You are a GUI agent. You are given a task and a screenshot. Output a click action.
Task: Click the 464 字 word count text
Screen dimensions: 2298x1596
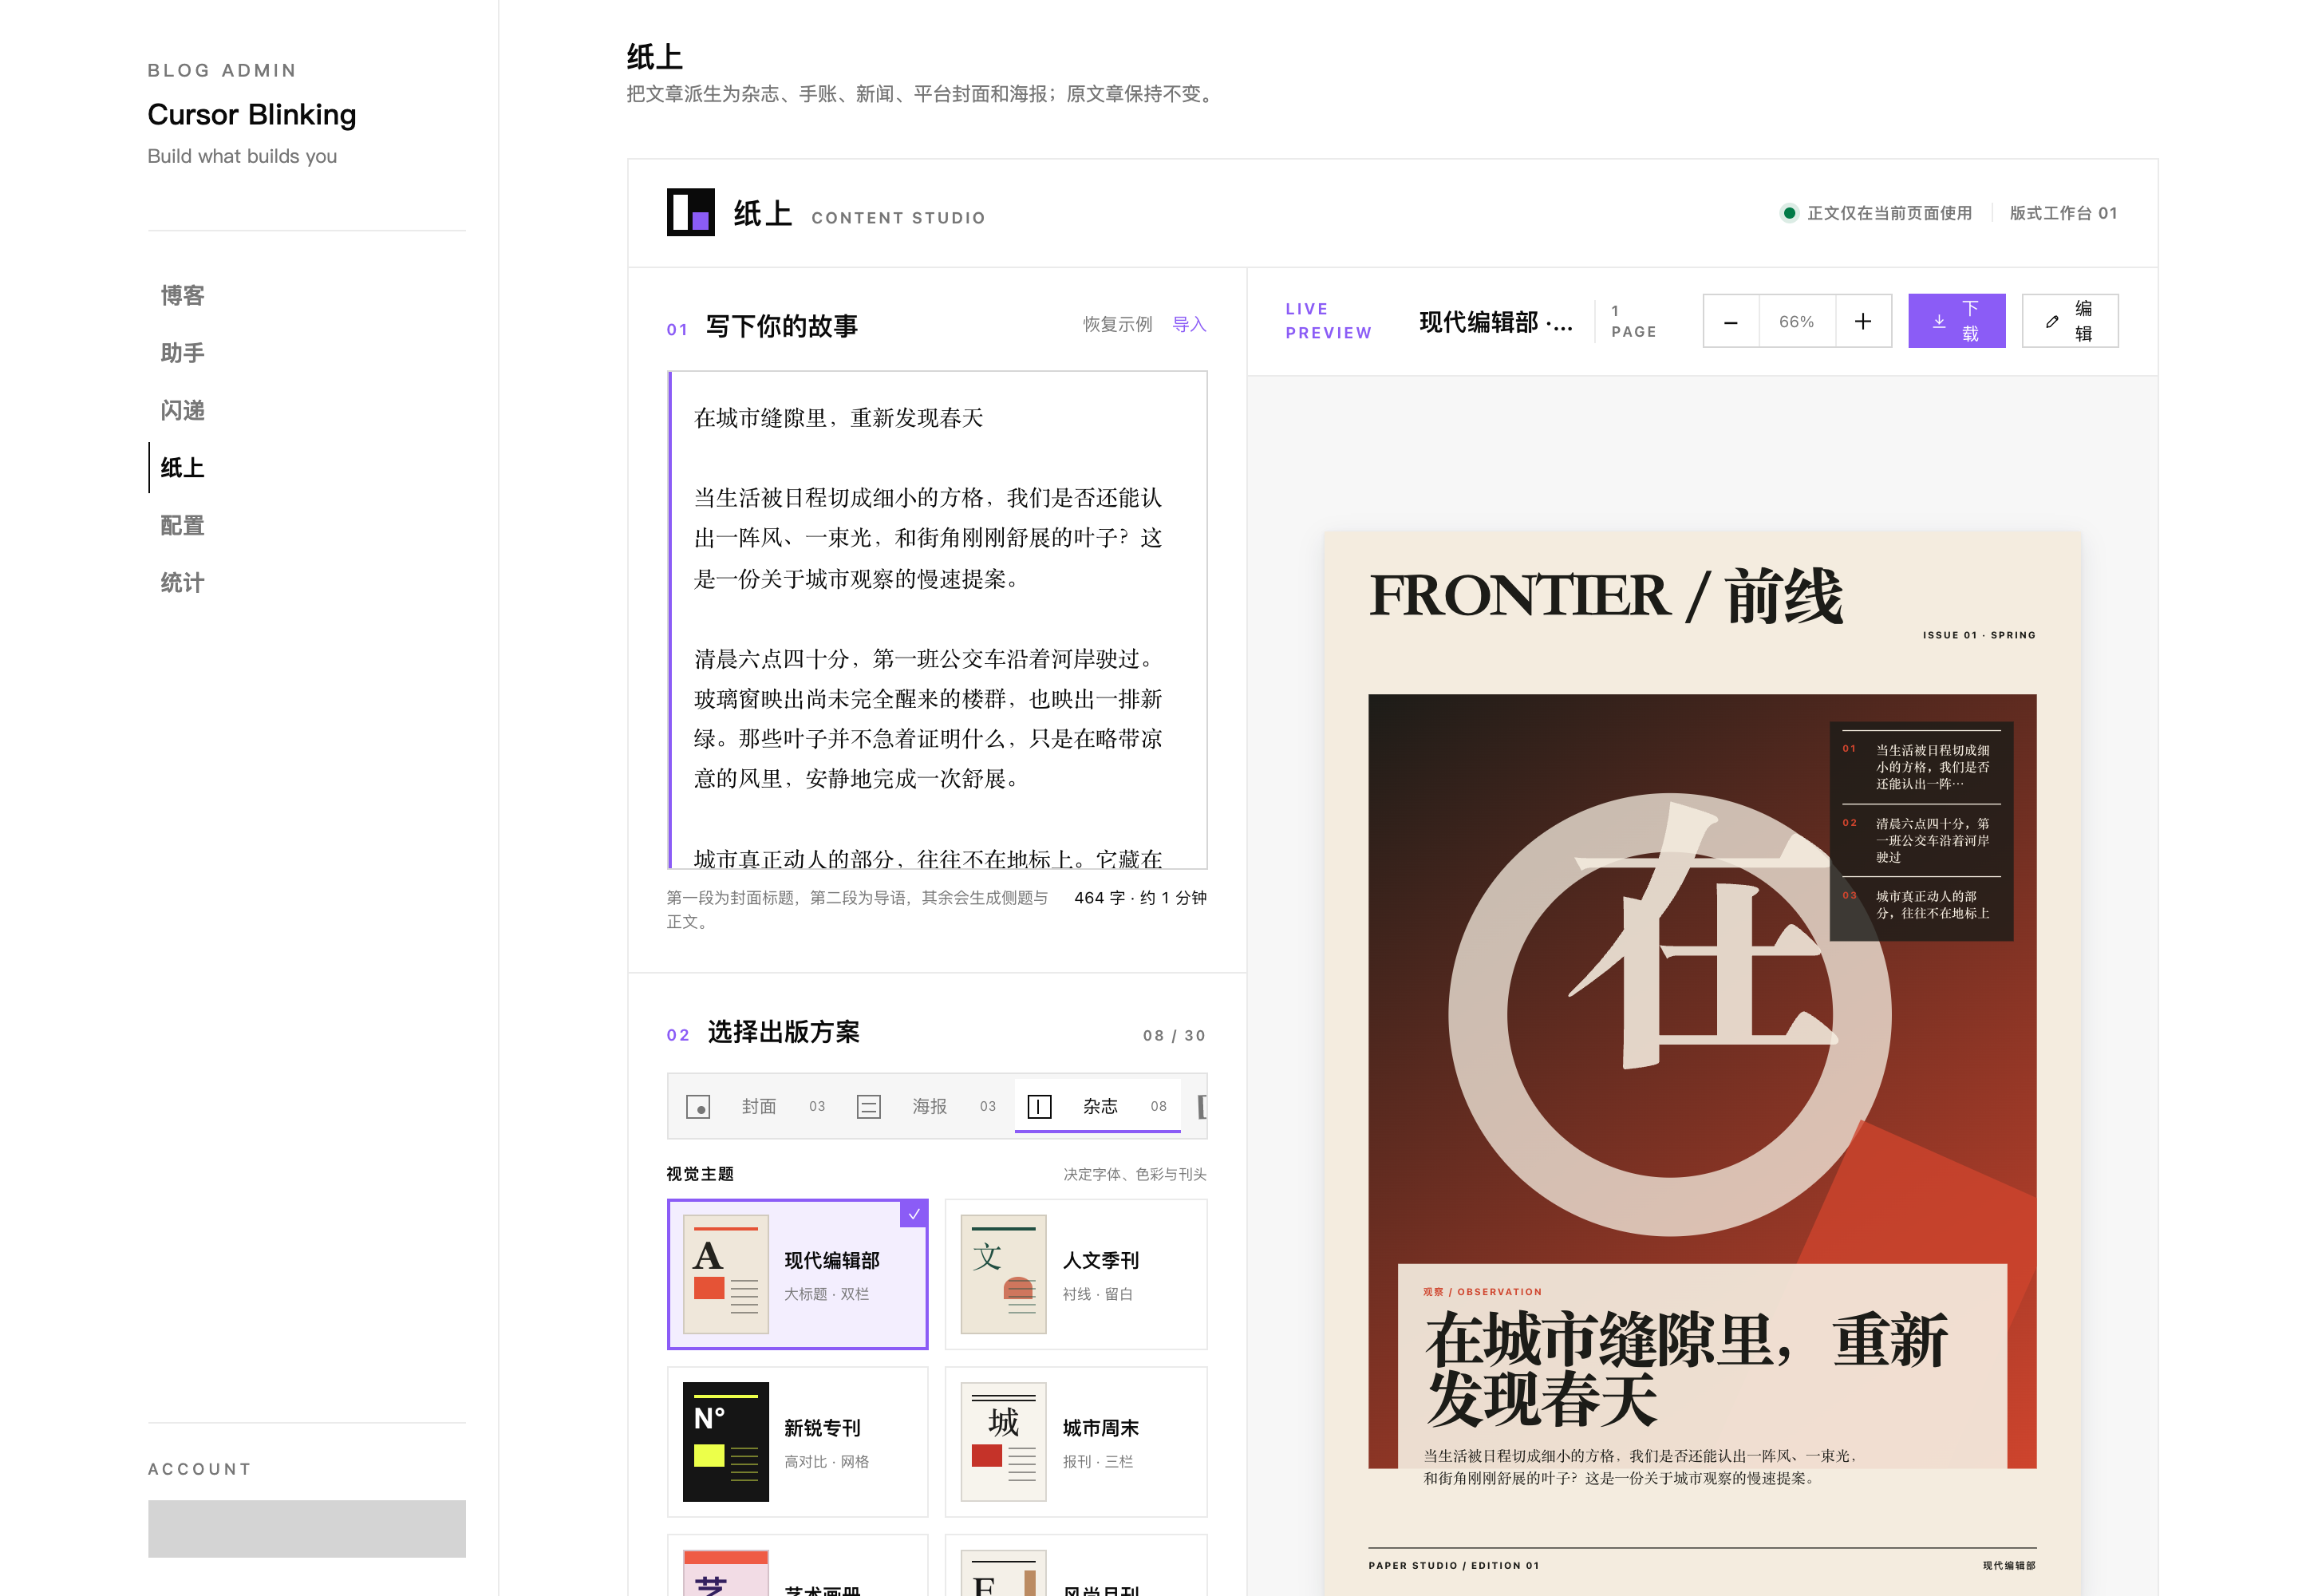coord(1140,898)
